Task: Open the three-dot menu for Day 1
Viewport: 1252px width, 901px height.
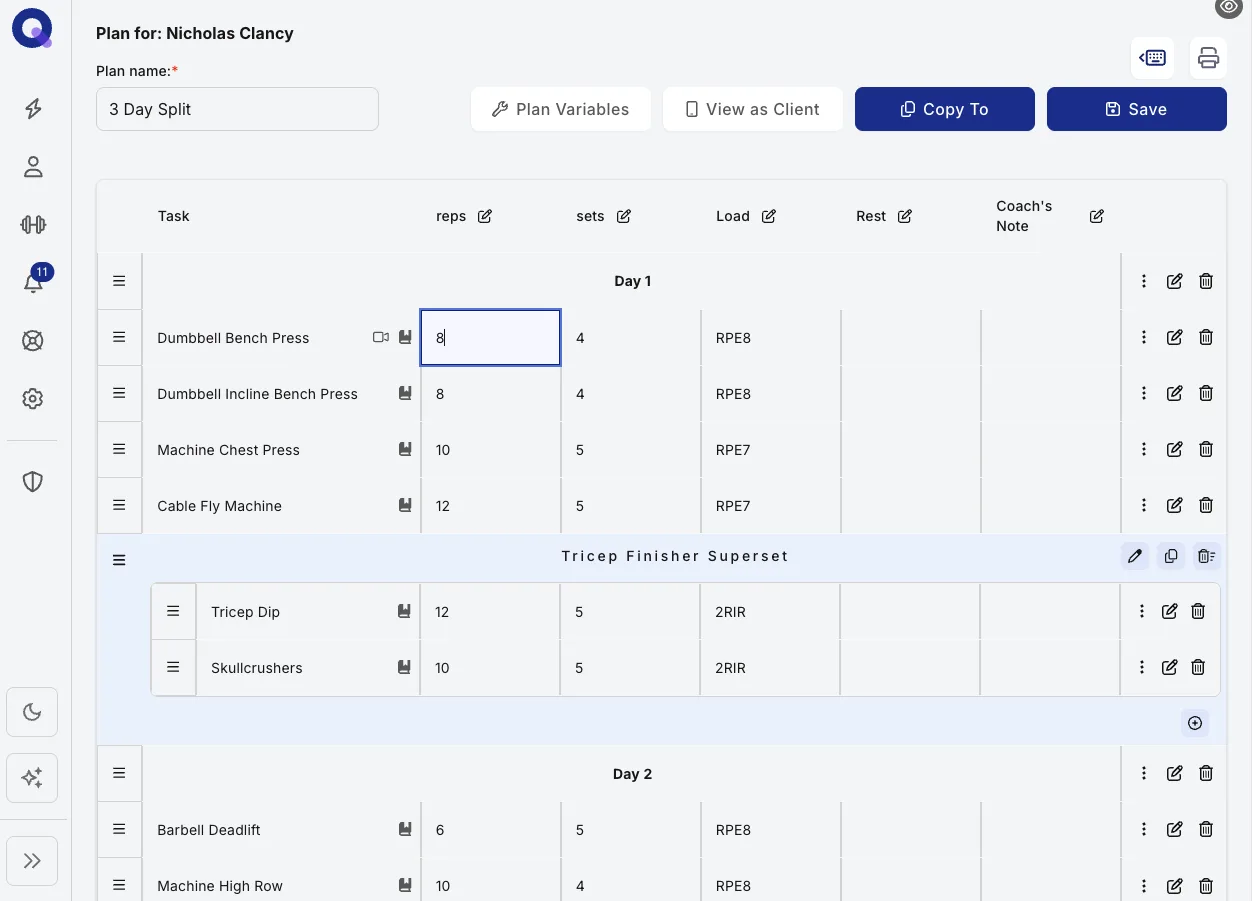Action: click(1144, 282)
